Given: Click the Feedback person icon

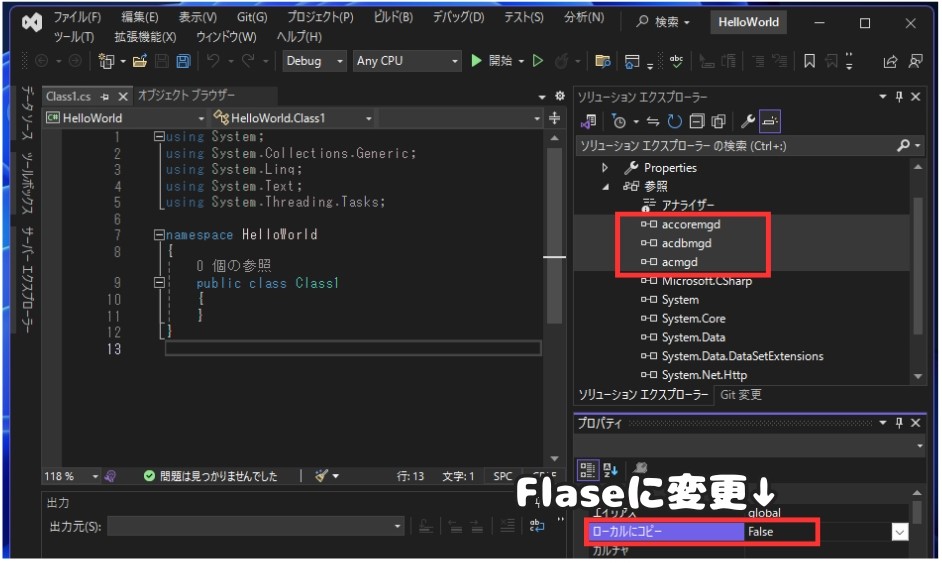Looking at the screenshot, I should click(x=916, y=61).
